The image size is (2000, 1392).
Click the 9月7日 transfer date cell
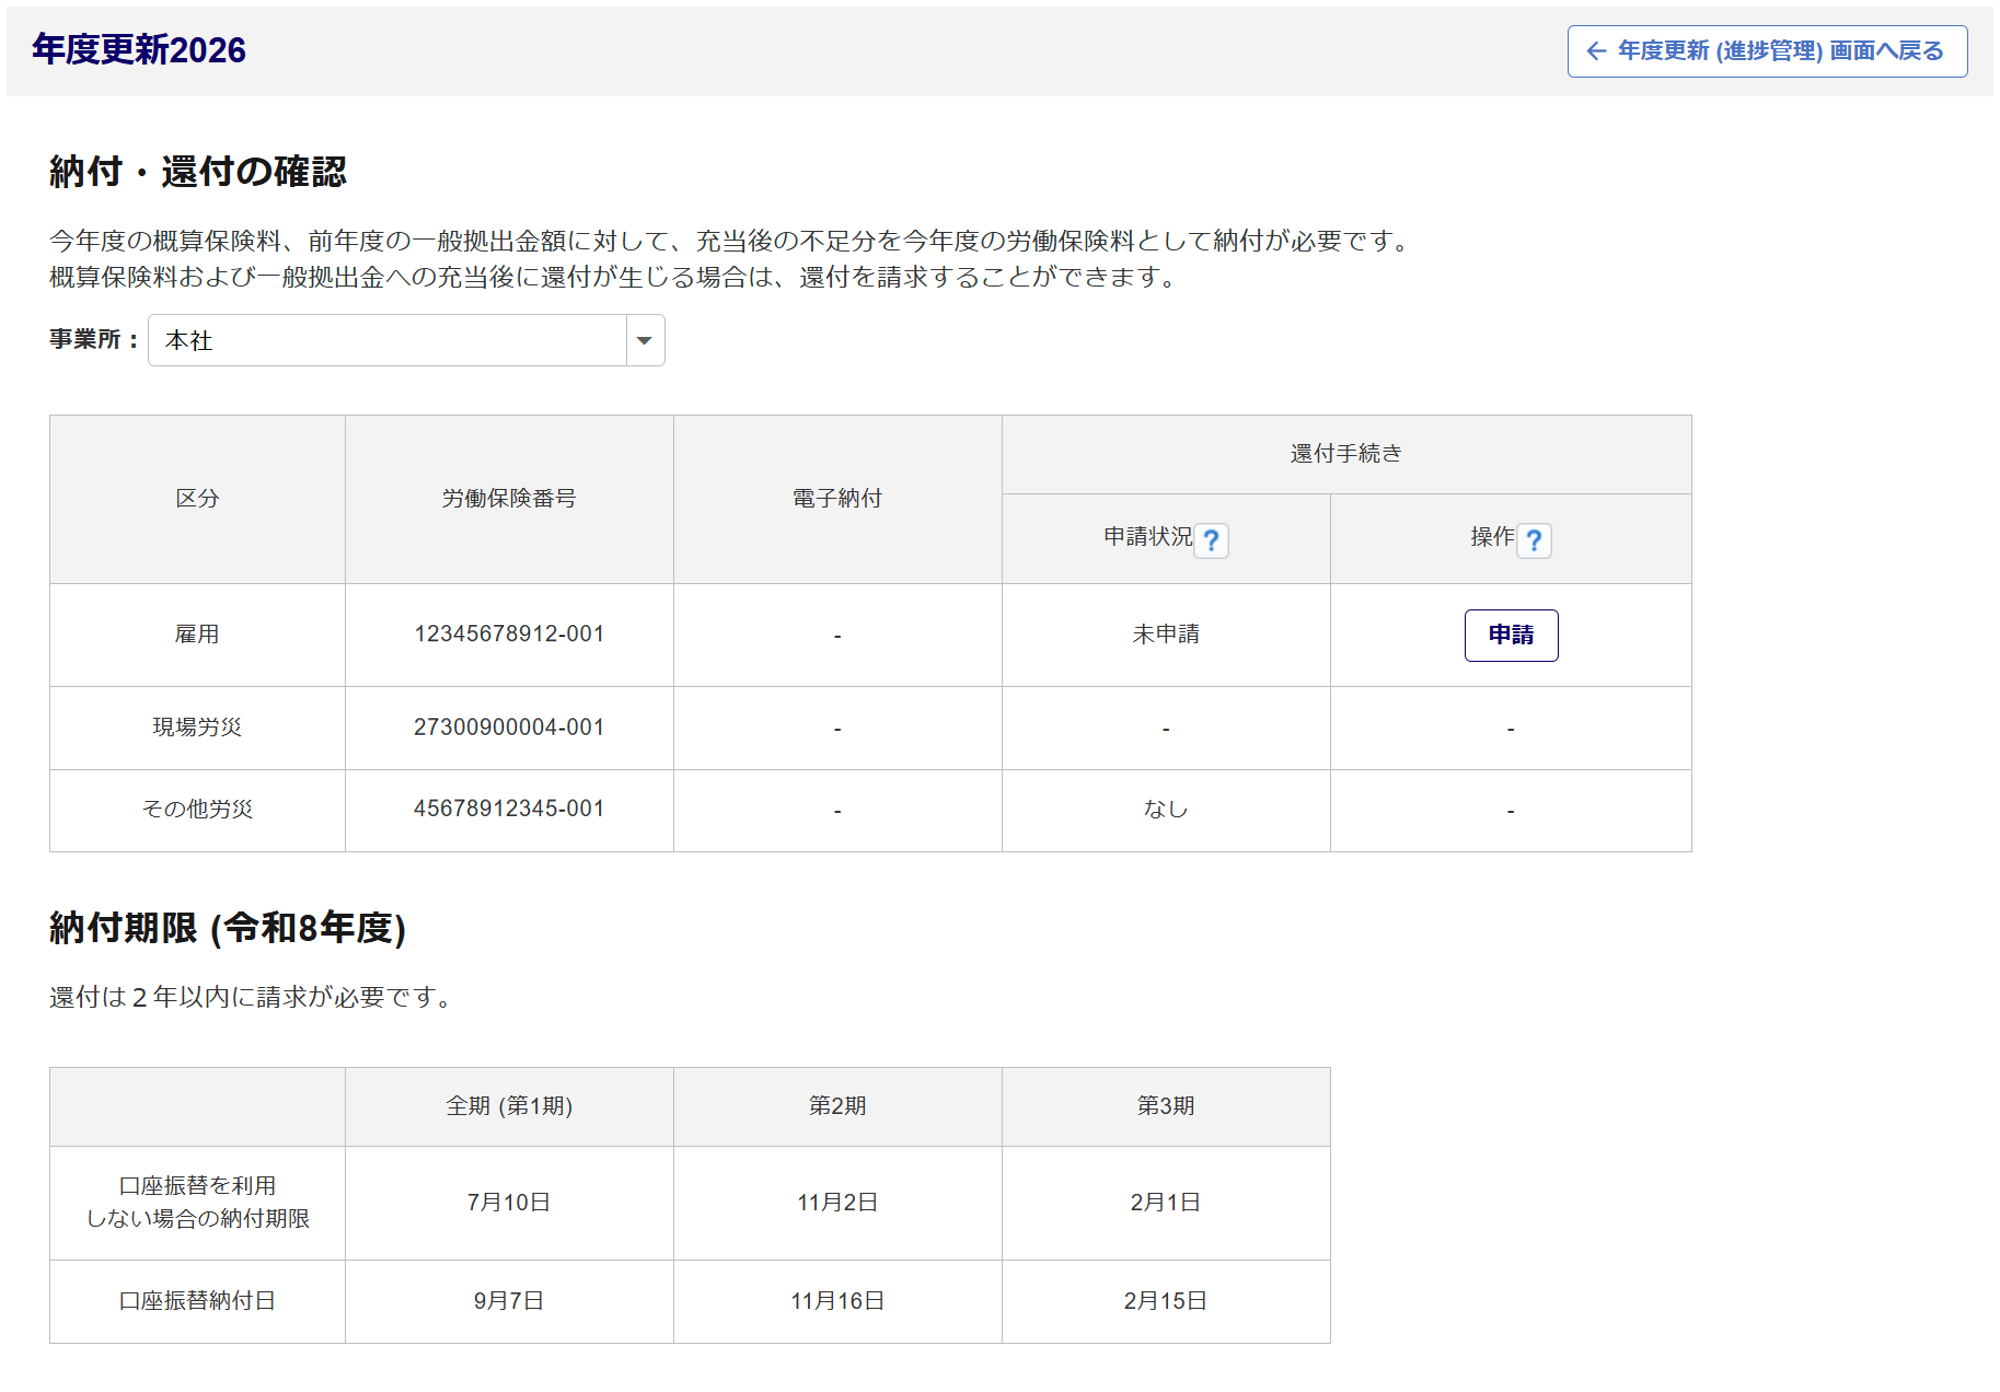[x=509, y=1301]
